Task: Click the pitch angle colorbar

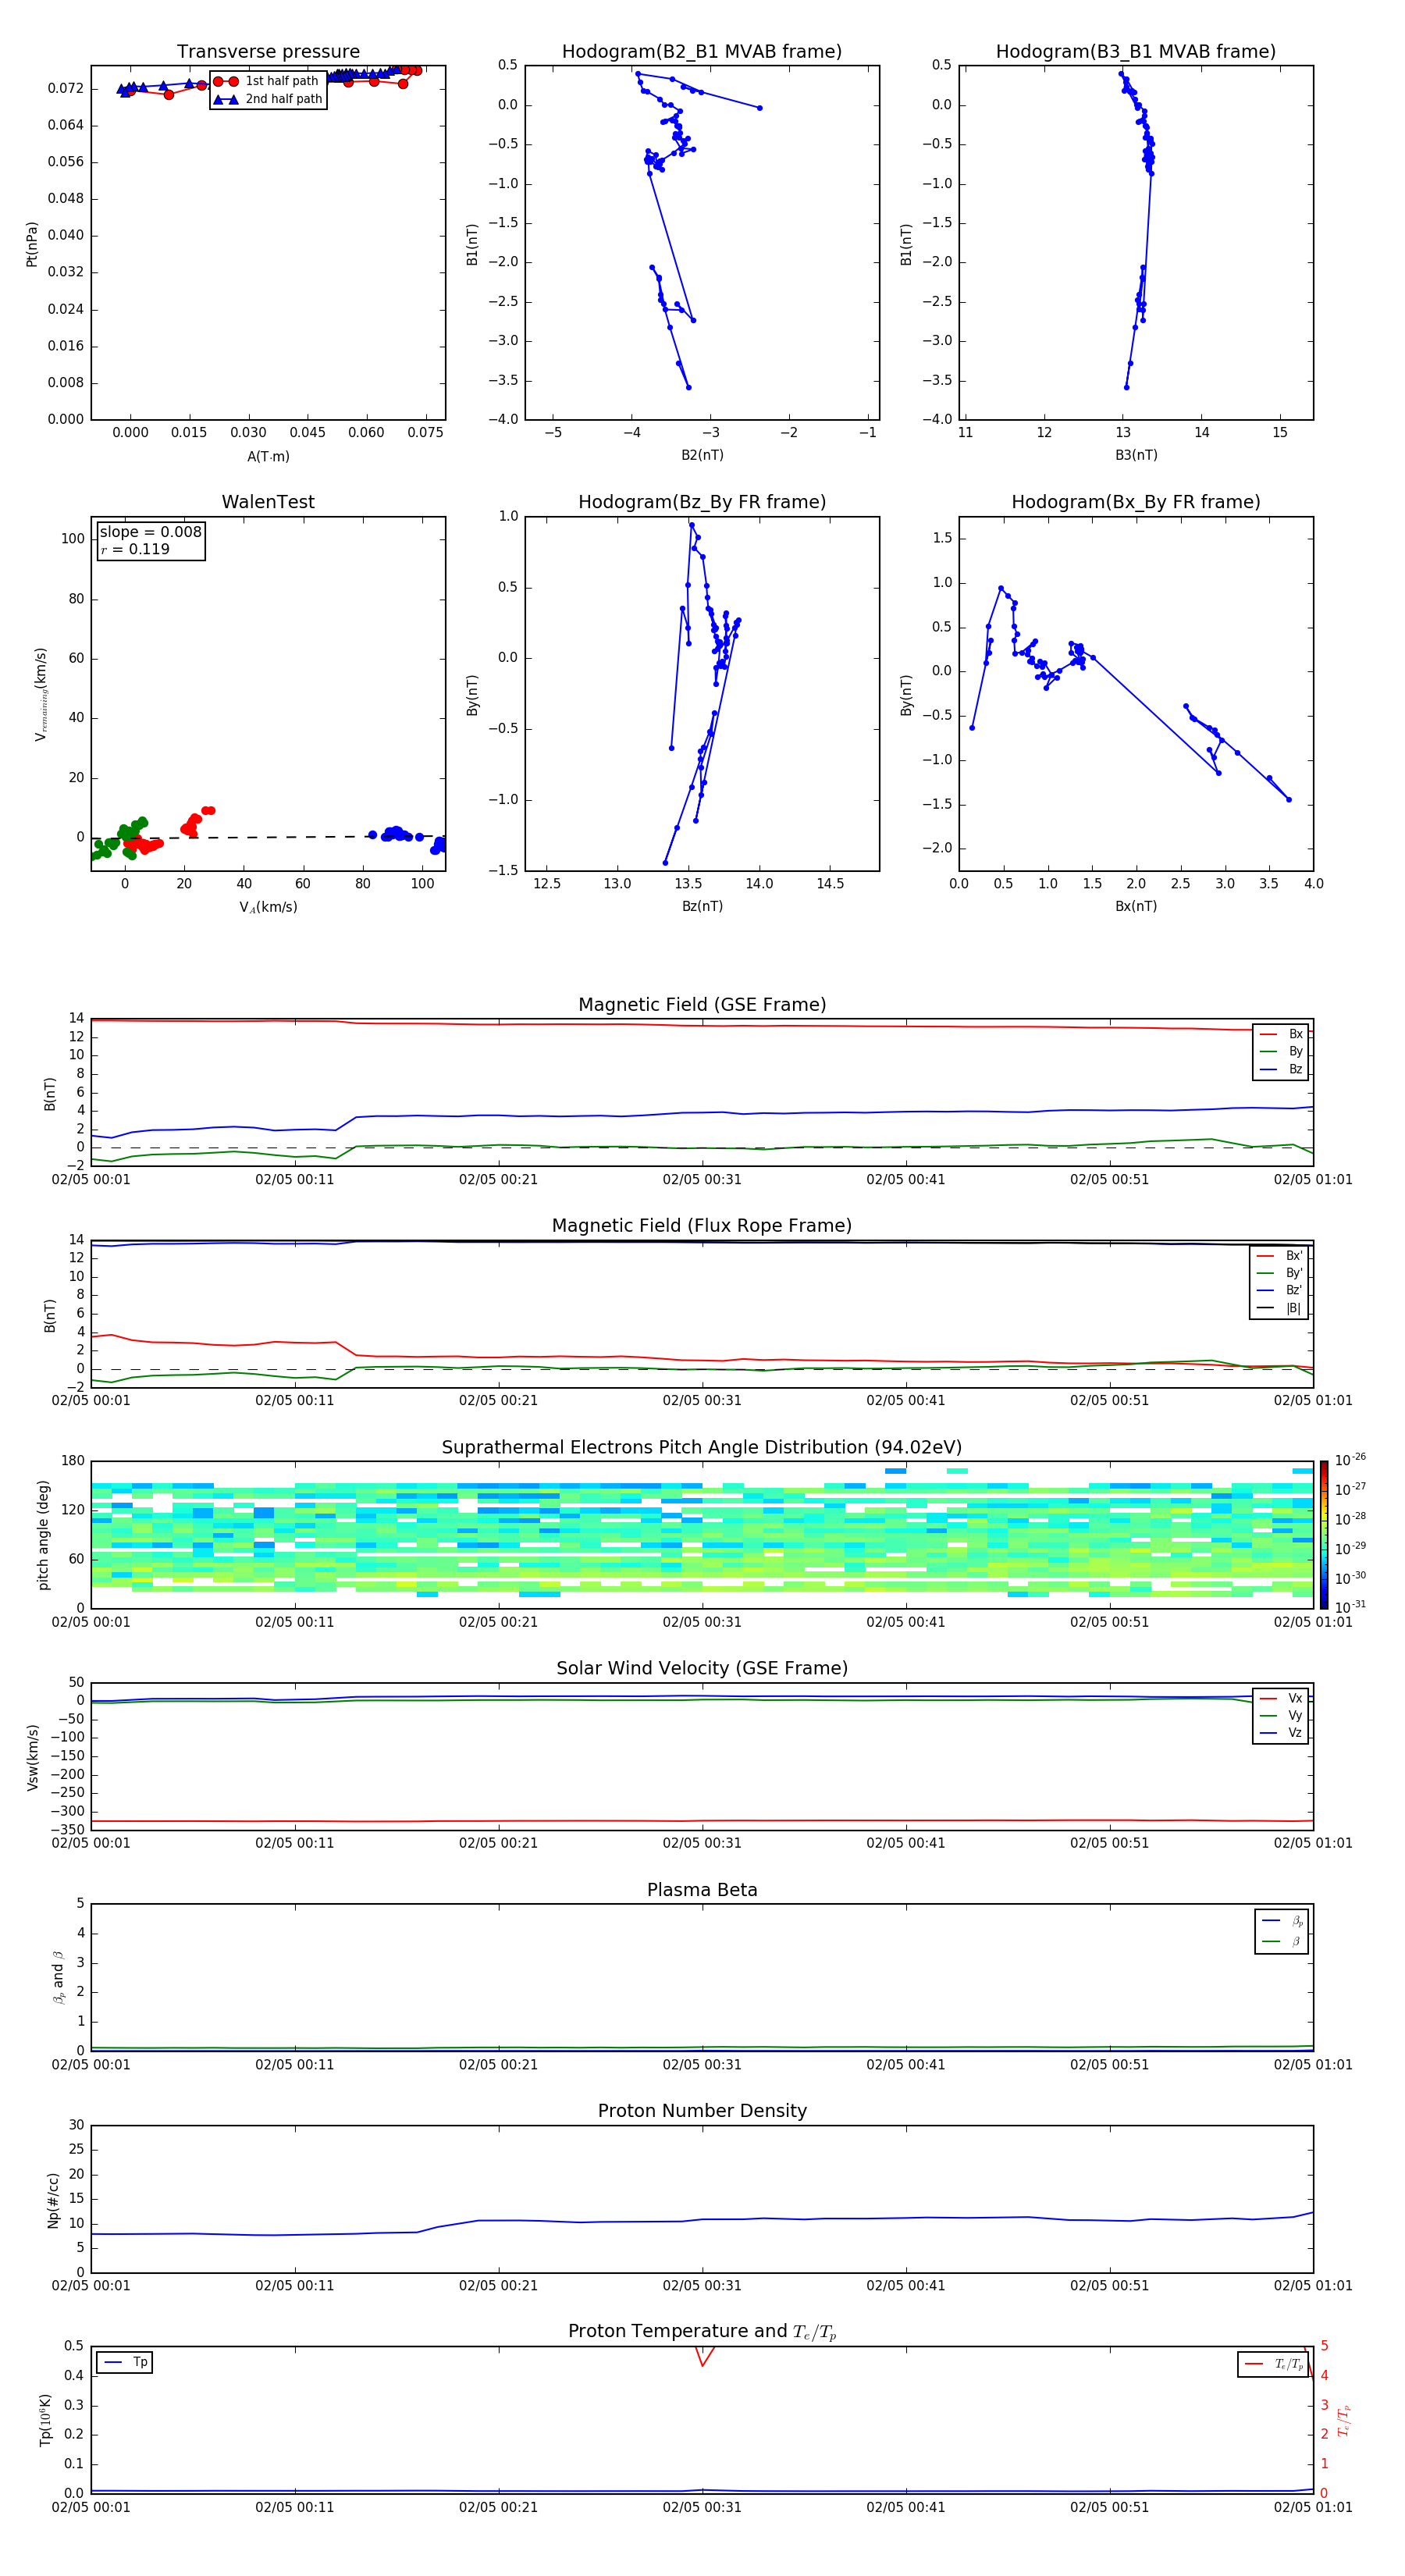Action: tap(1324, 1535)
